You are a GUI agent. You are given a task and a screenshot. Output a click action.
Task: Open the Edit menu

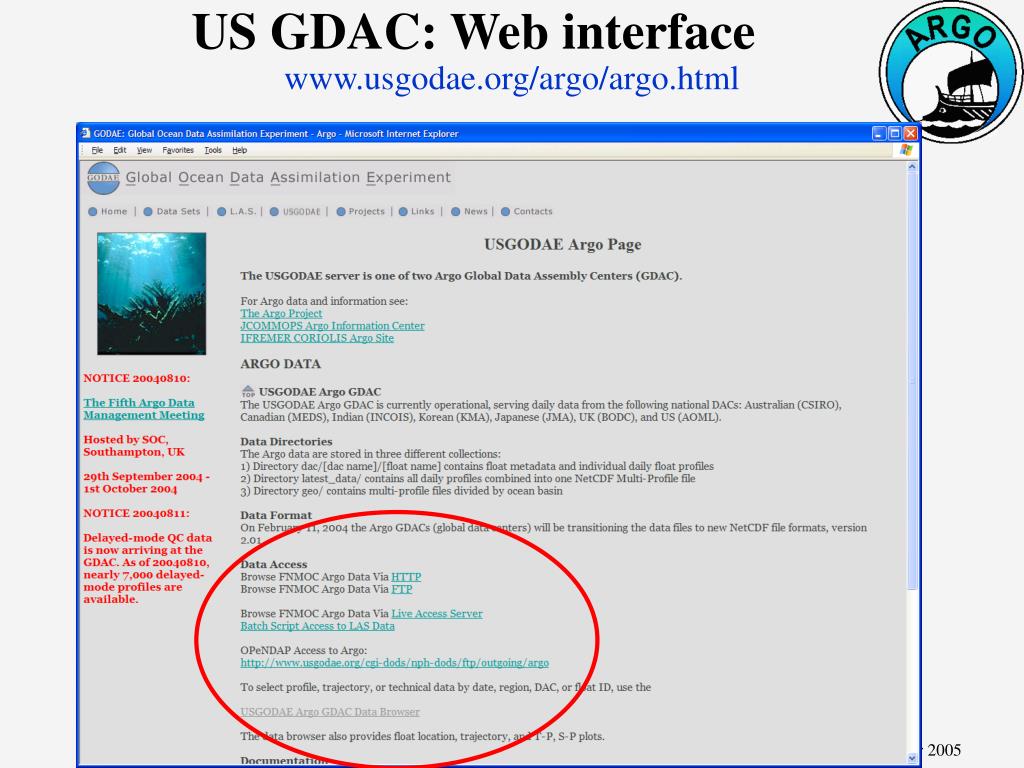[x=120, y=150]
